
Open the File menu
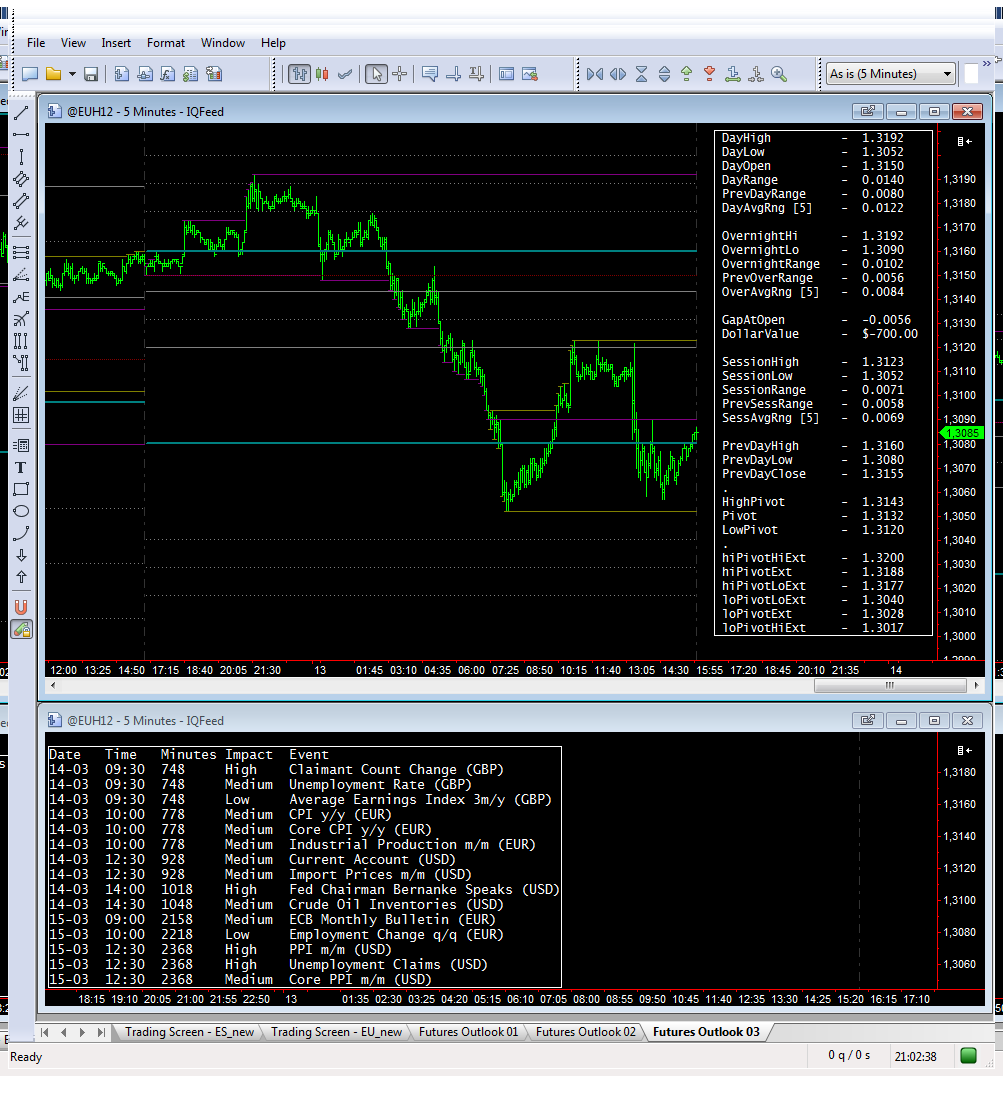click(x=36, y=43)
